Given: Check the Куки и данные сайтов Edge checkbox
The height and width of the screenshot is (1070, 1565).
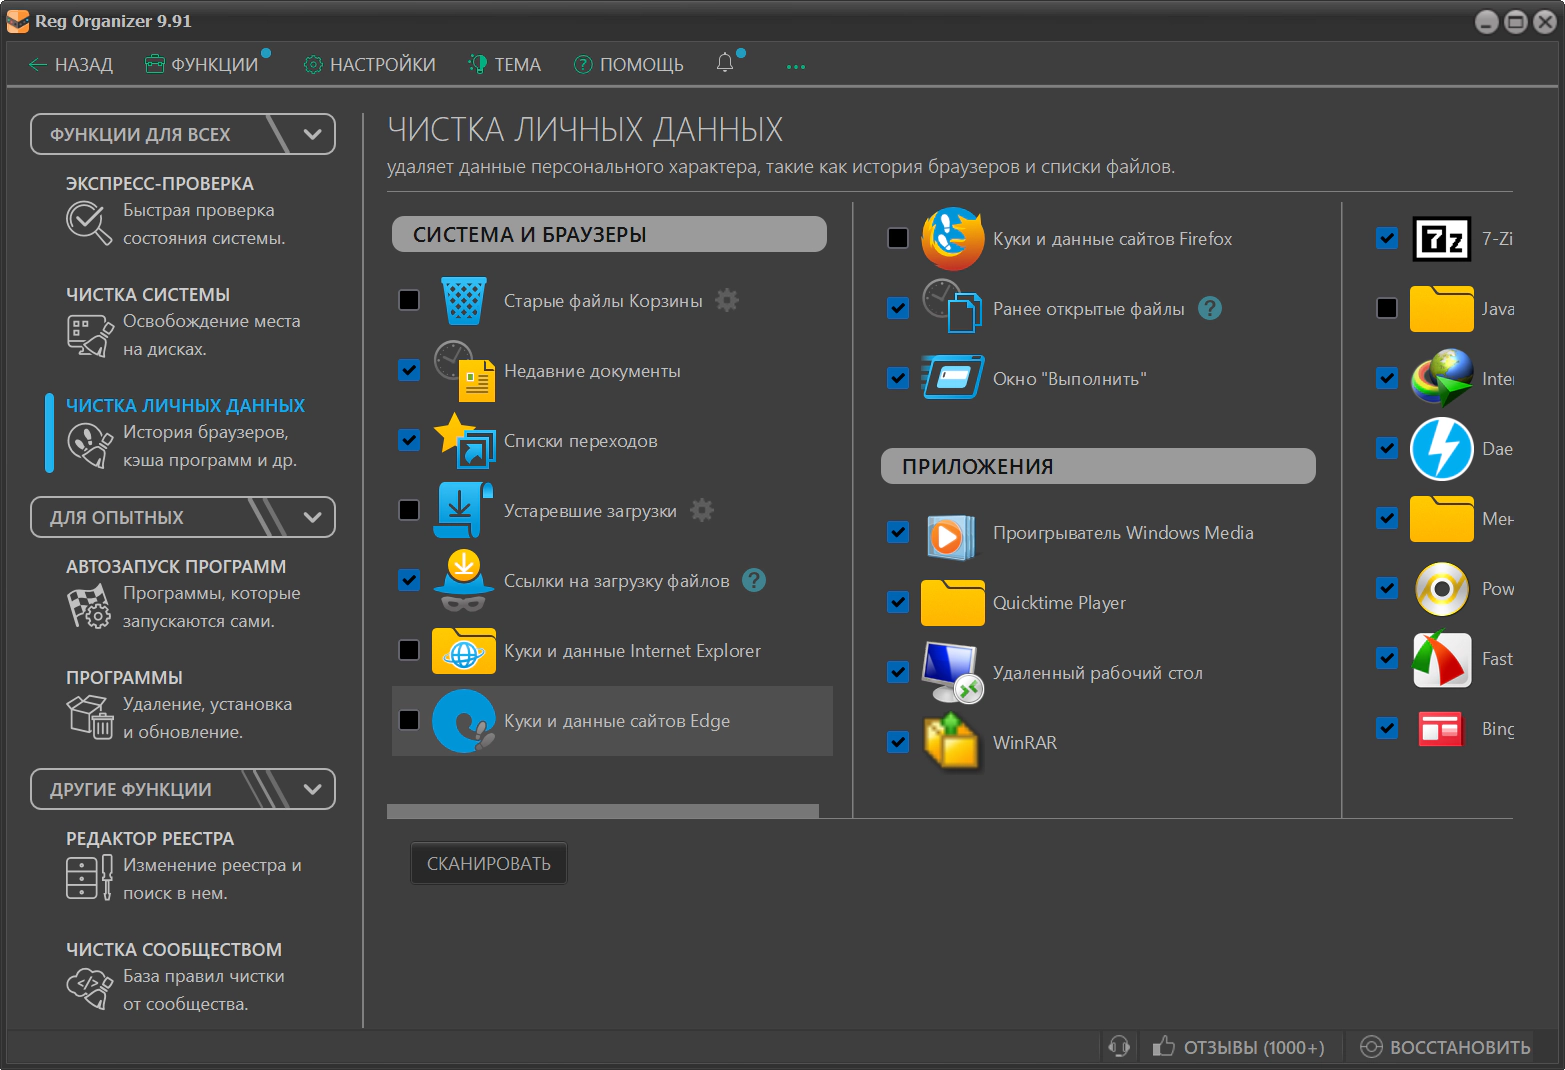Looking at the screenshot, I should [x=409, y=720].
